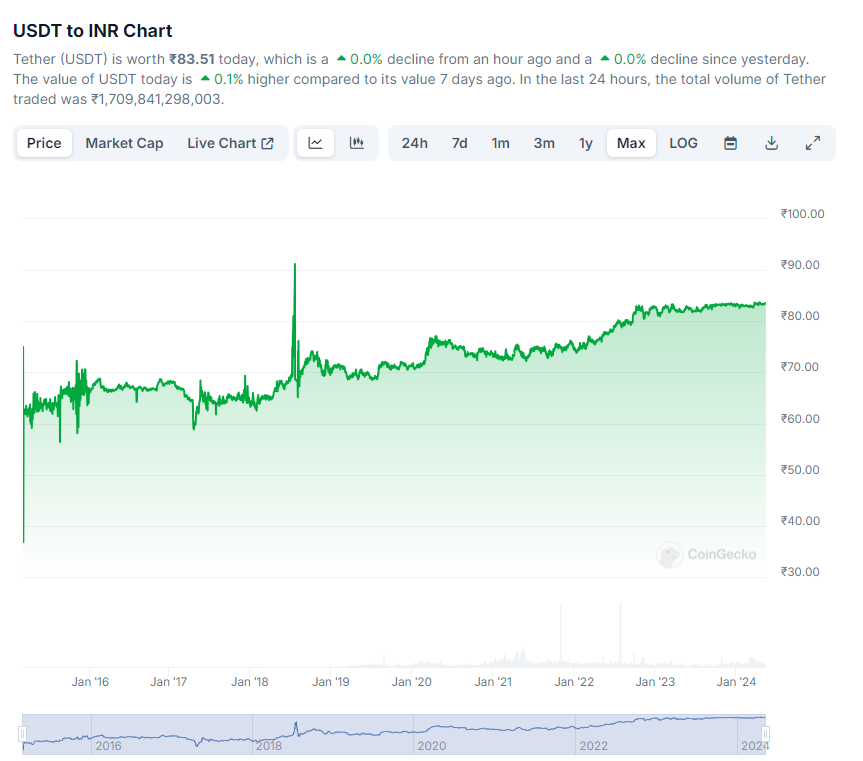The width and height of the screenshot is (863, 761).
Task: Click the USDT to INR Chart heading
Action: coord(92,31)
